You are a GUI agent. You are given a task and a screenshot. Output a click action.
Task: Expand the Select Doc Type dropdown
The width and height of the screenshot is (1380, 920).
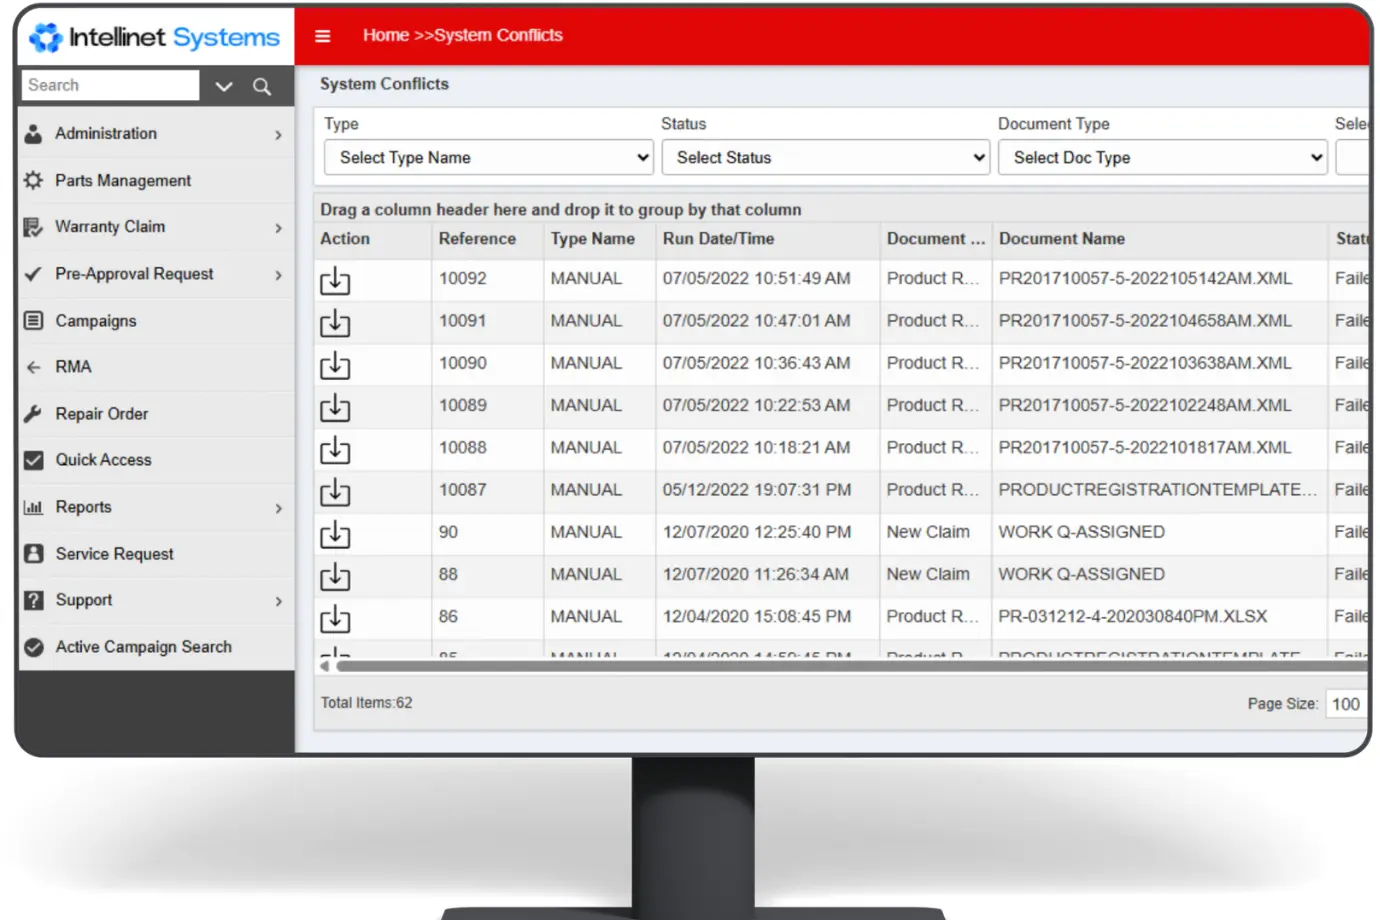tap(1163, 157)
